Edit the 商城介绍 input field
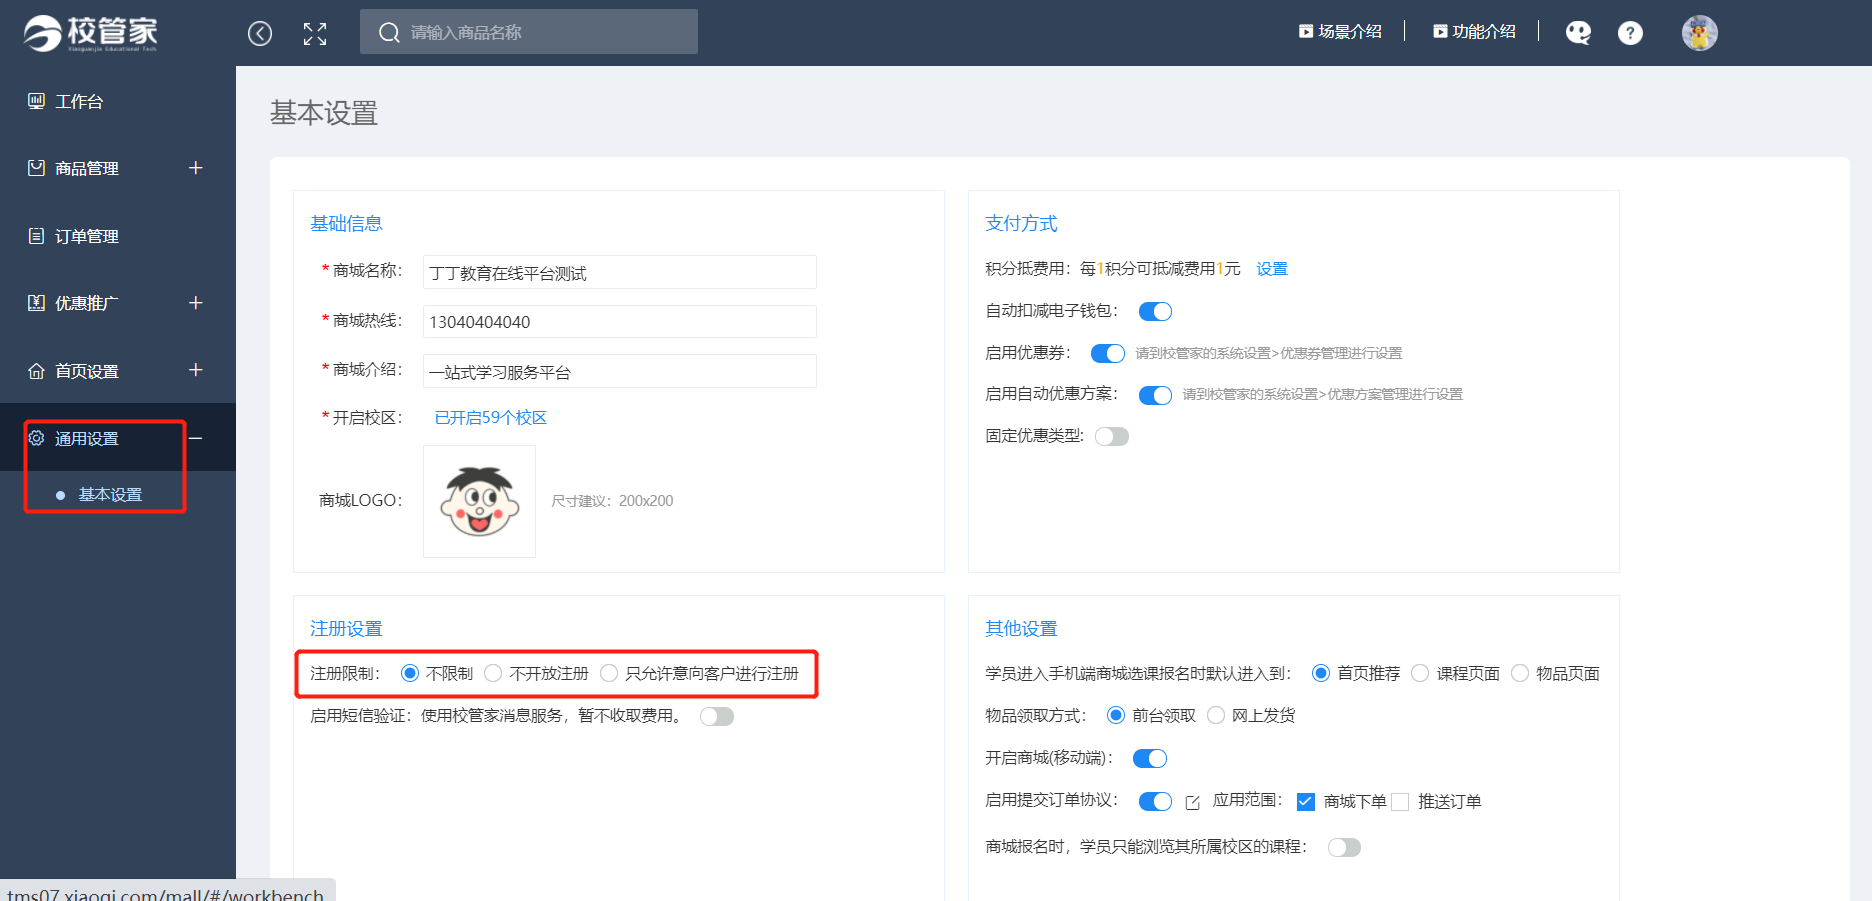Image resolution: width=1872 pixels, height=901 pixels. coord(620,371)
